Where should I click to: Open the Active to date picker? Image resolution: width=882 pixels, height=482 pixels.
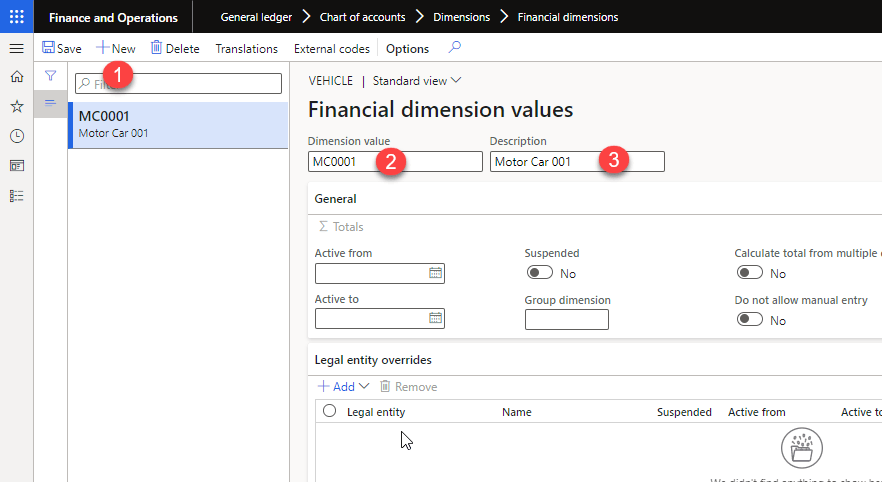pos(435,319)
